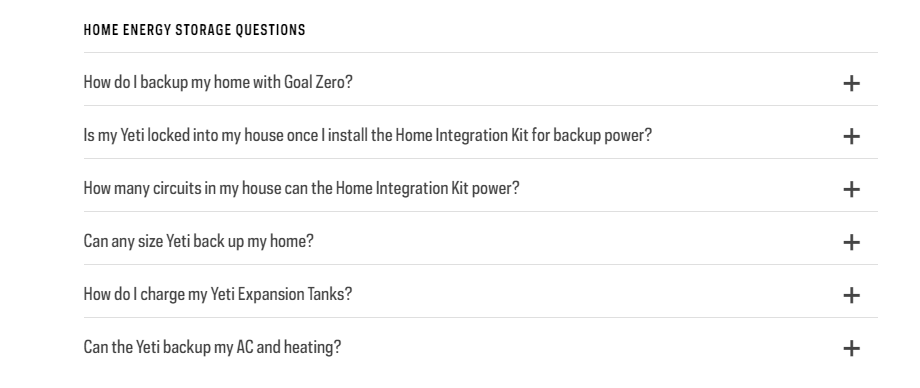920x388 pixels.
Task: Click the 'Home Energy Storage Questions' heading
Action: point(195,30)
